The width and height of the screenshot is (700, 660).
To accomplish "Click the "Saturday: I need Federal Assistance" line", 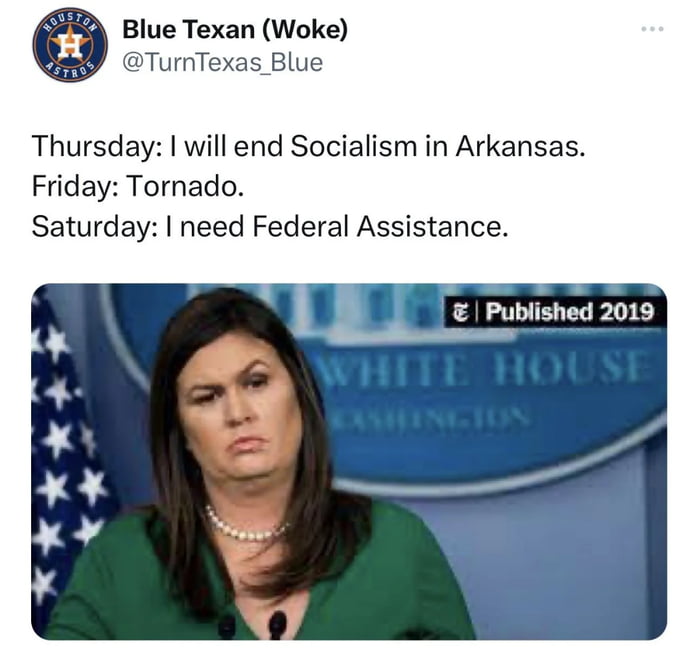I will coord(270,226).
